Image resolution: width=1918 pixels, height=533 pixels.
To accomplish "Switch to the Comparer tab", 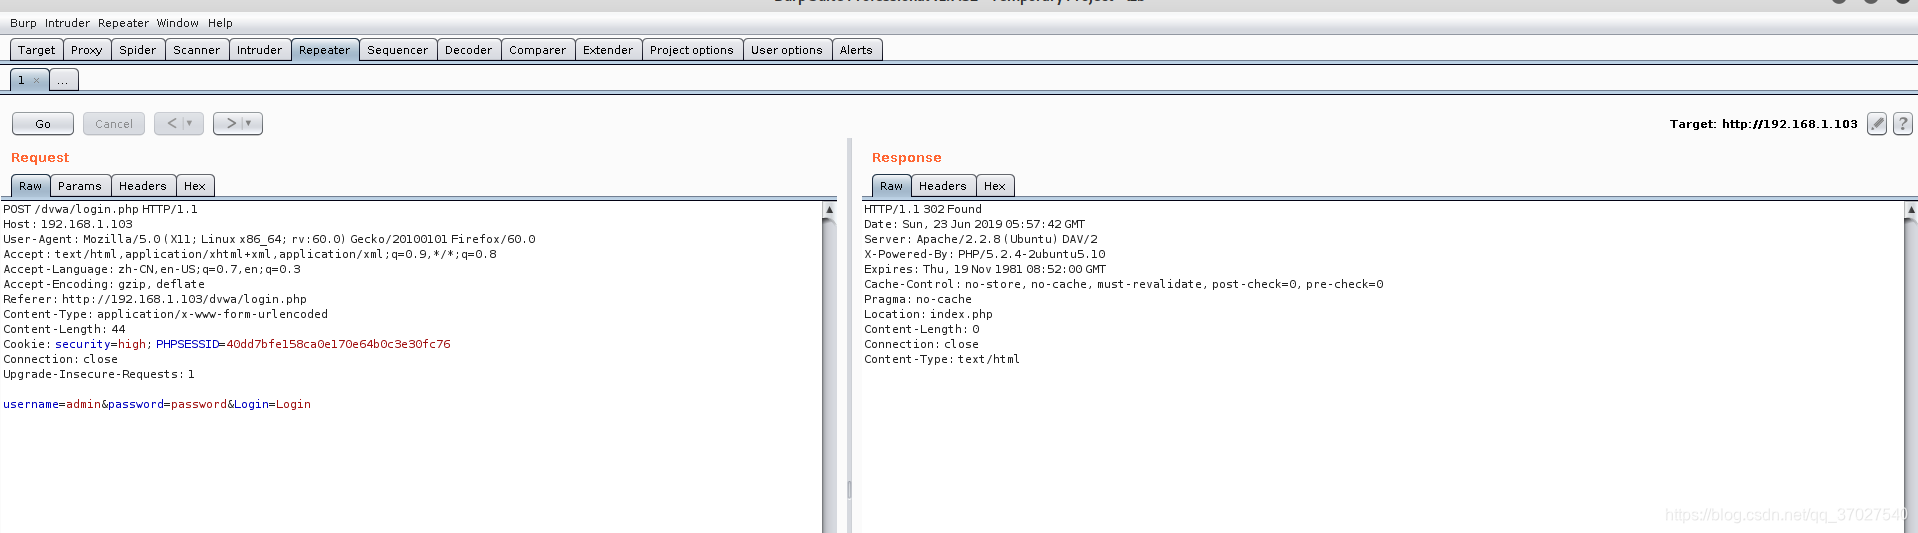I will coord(538,50).
